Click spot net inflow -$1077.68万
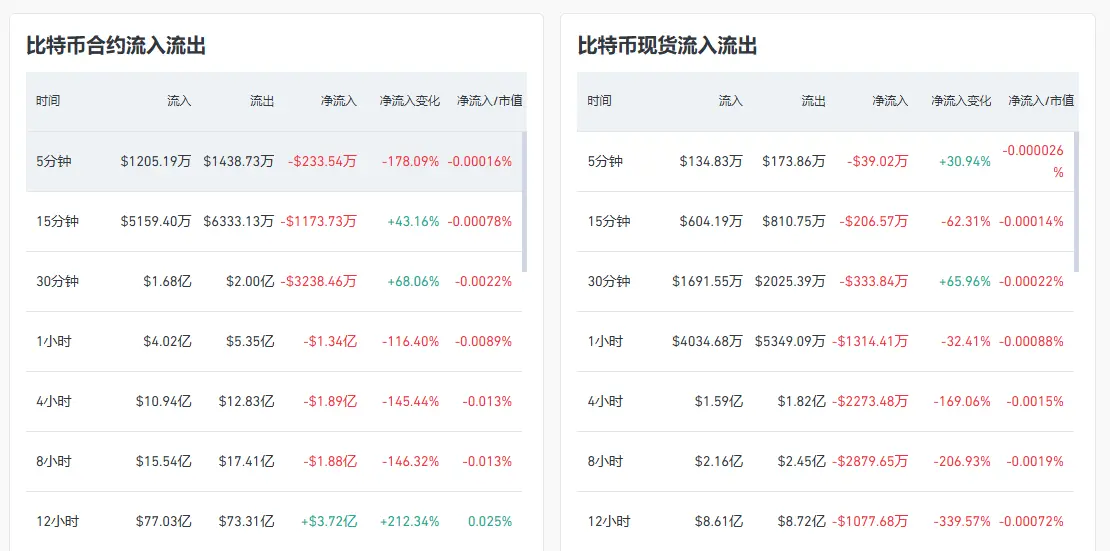Viewport: 1110px width, 551px height. (870, 522)
